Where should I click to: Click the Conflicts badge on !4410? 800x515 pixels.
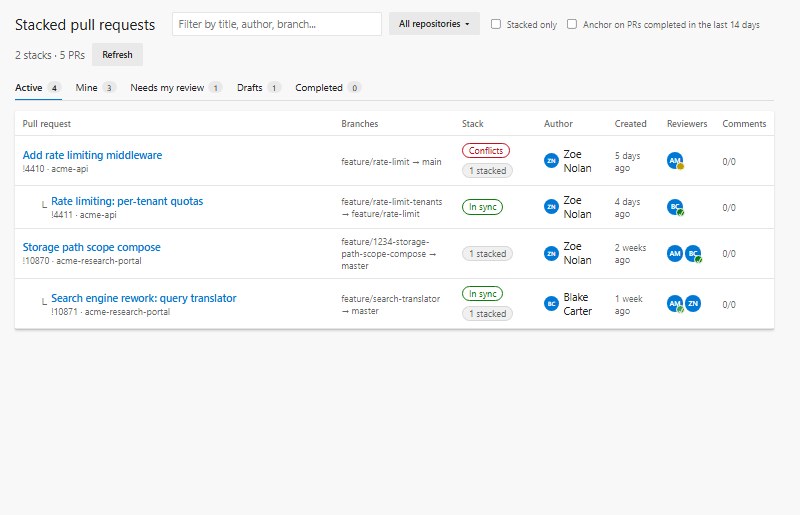(486, 151)
